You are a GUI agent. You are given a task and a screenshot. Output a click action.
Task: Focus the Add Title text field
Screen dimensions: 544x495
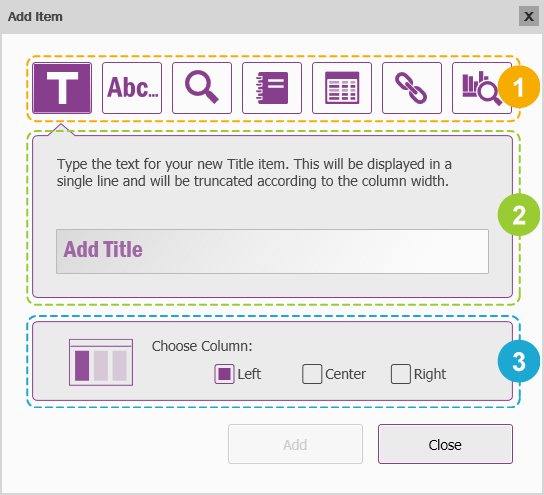click(272, 251)
